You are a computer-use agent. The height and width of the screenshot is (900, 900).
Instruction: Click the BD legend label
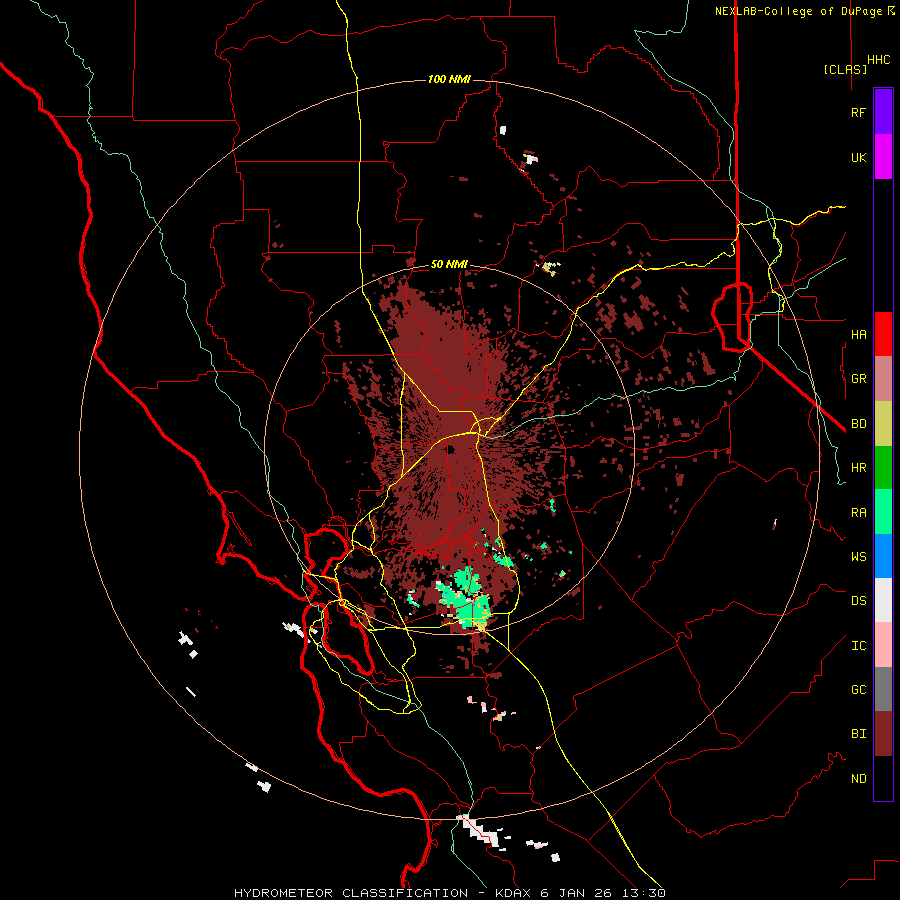pyautogui.click(x=858, y=424)
